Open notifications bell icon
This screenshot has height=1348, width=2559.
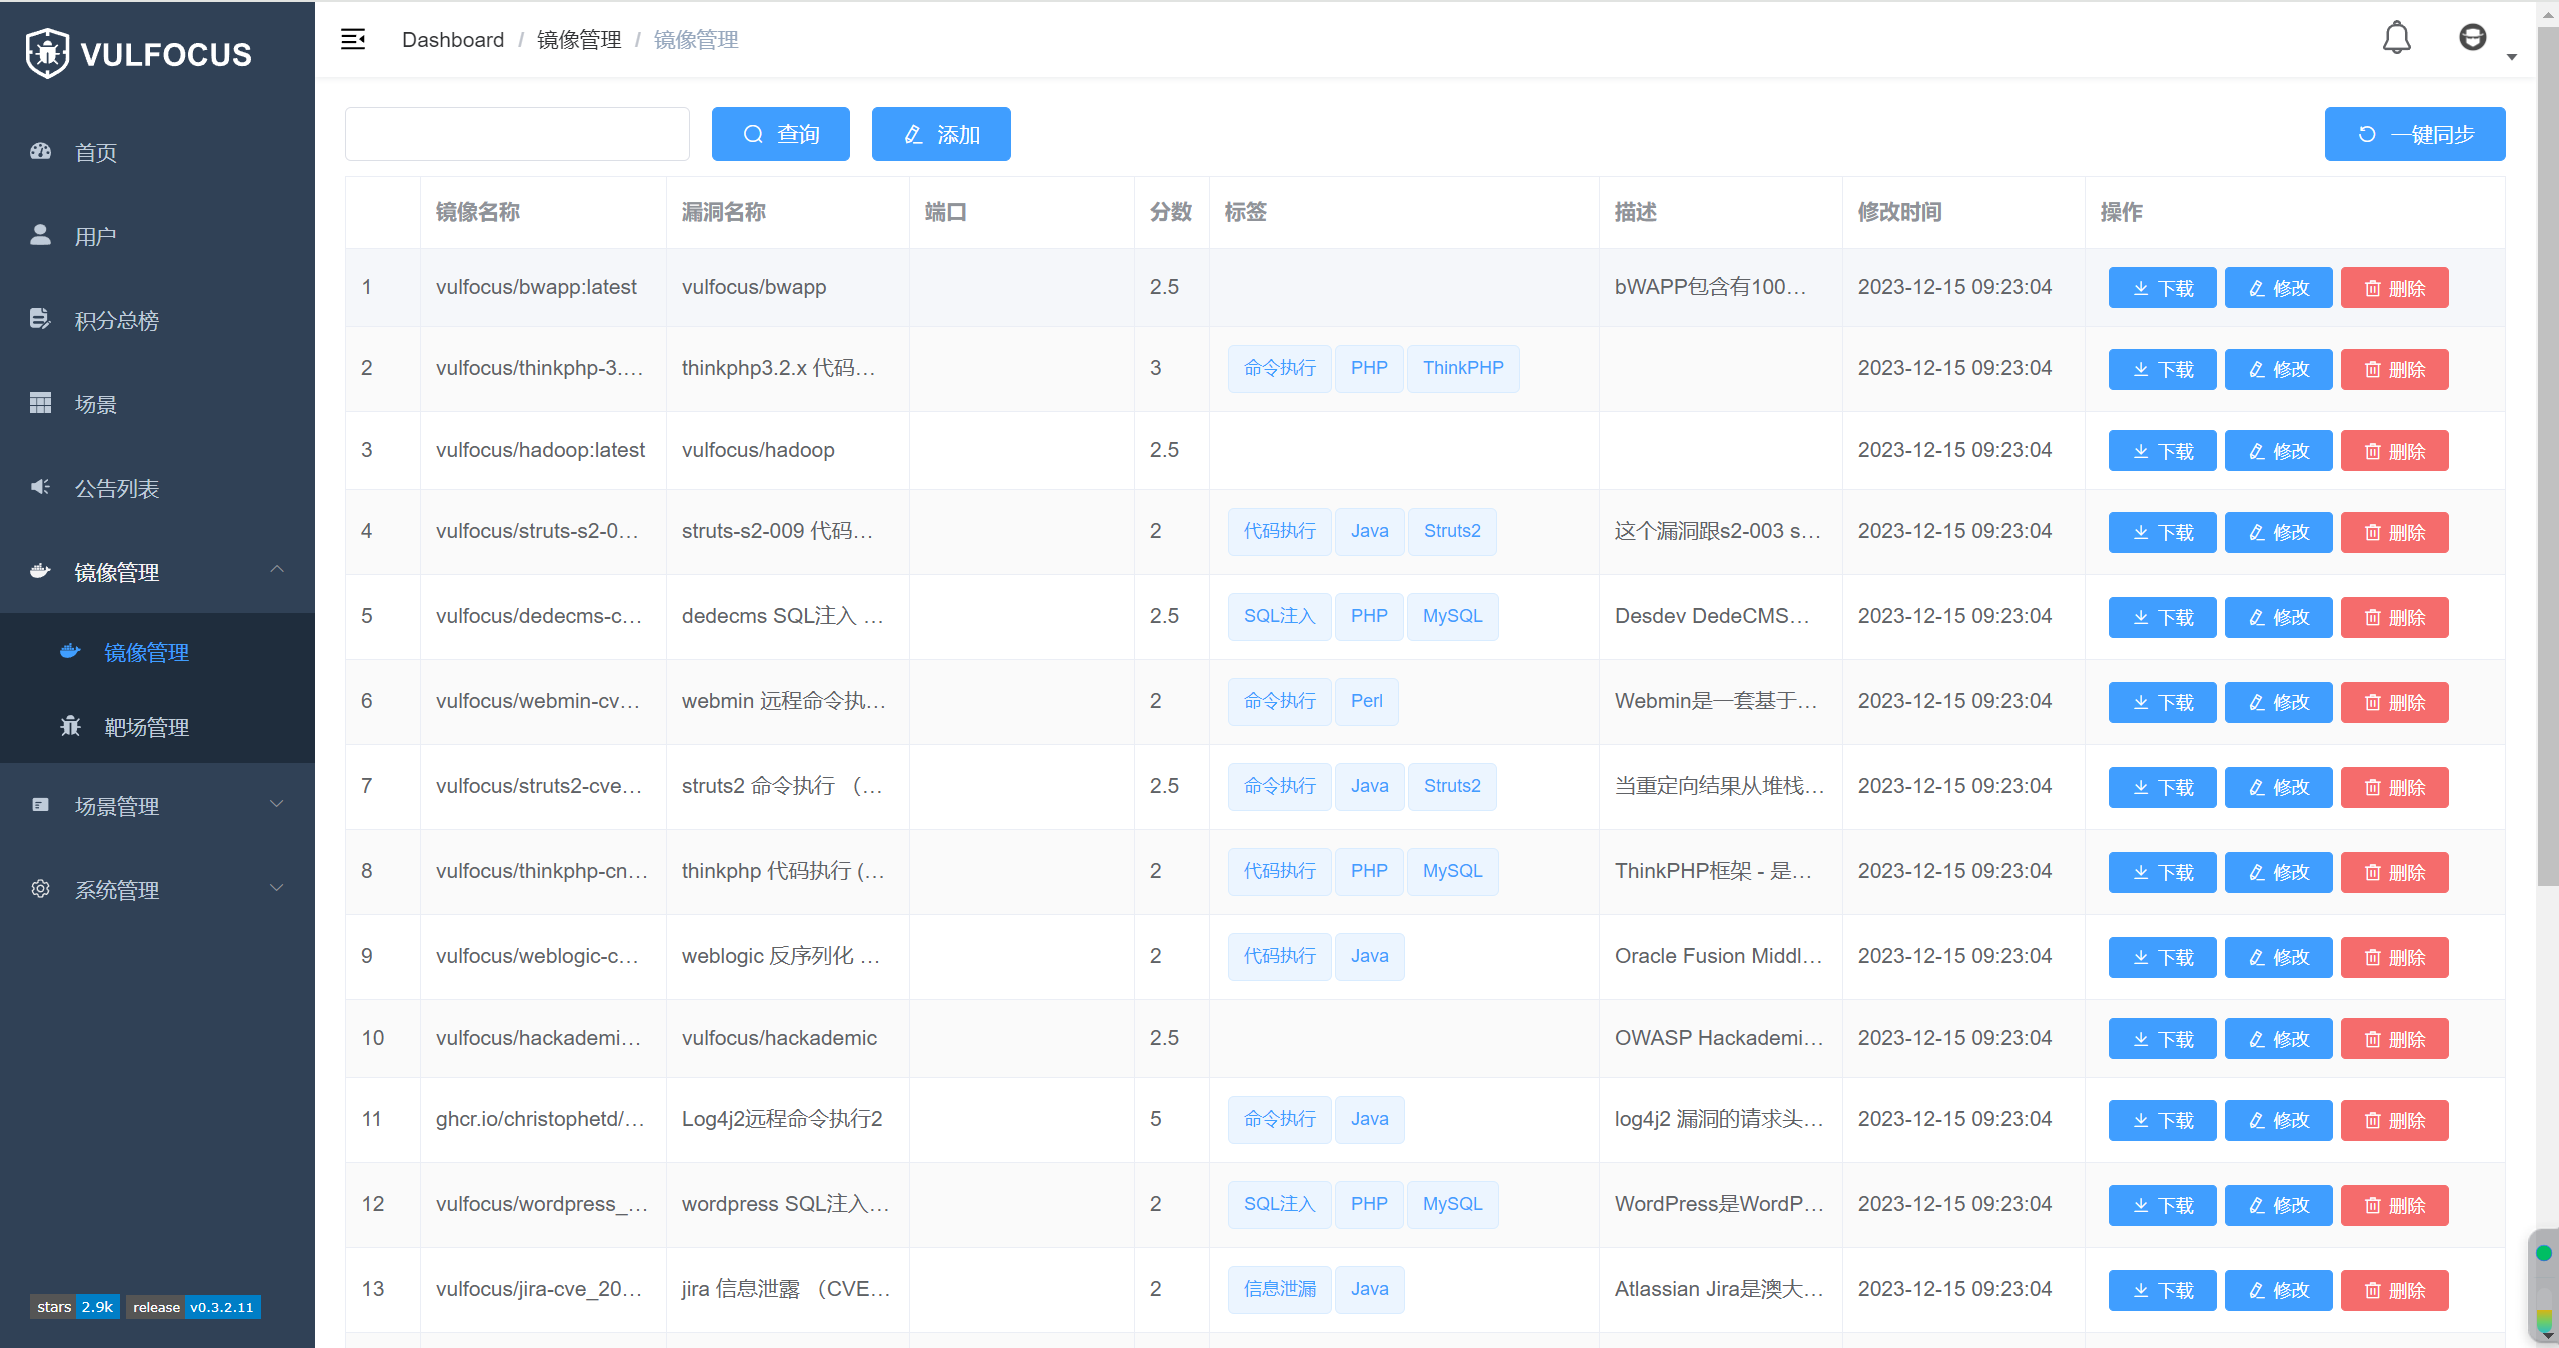pos(2396,39)
